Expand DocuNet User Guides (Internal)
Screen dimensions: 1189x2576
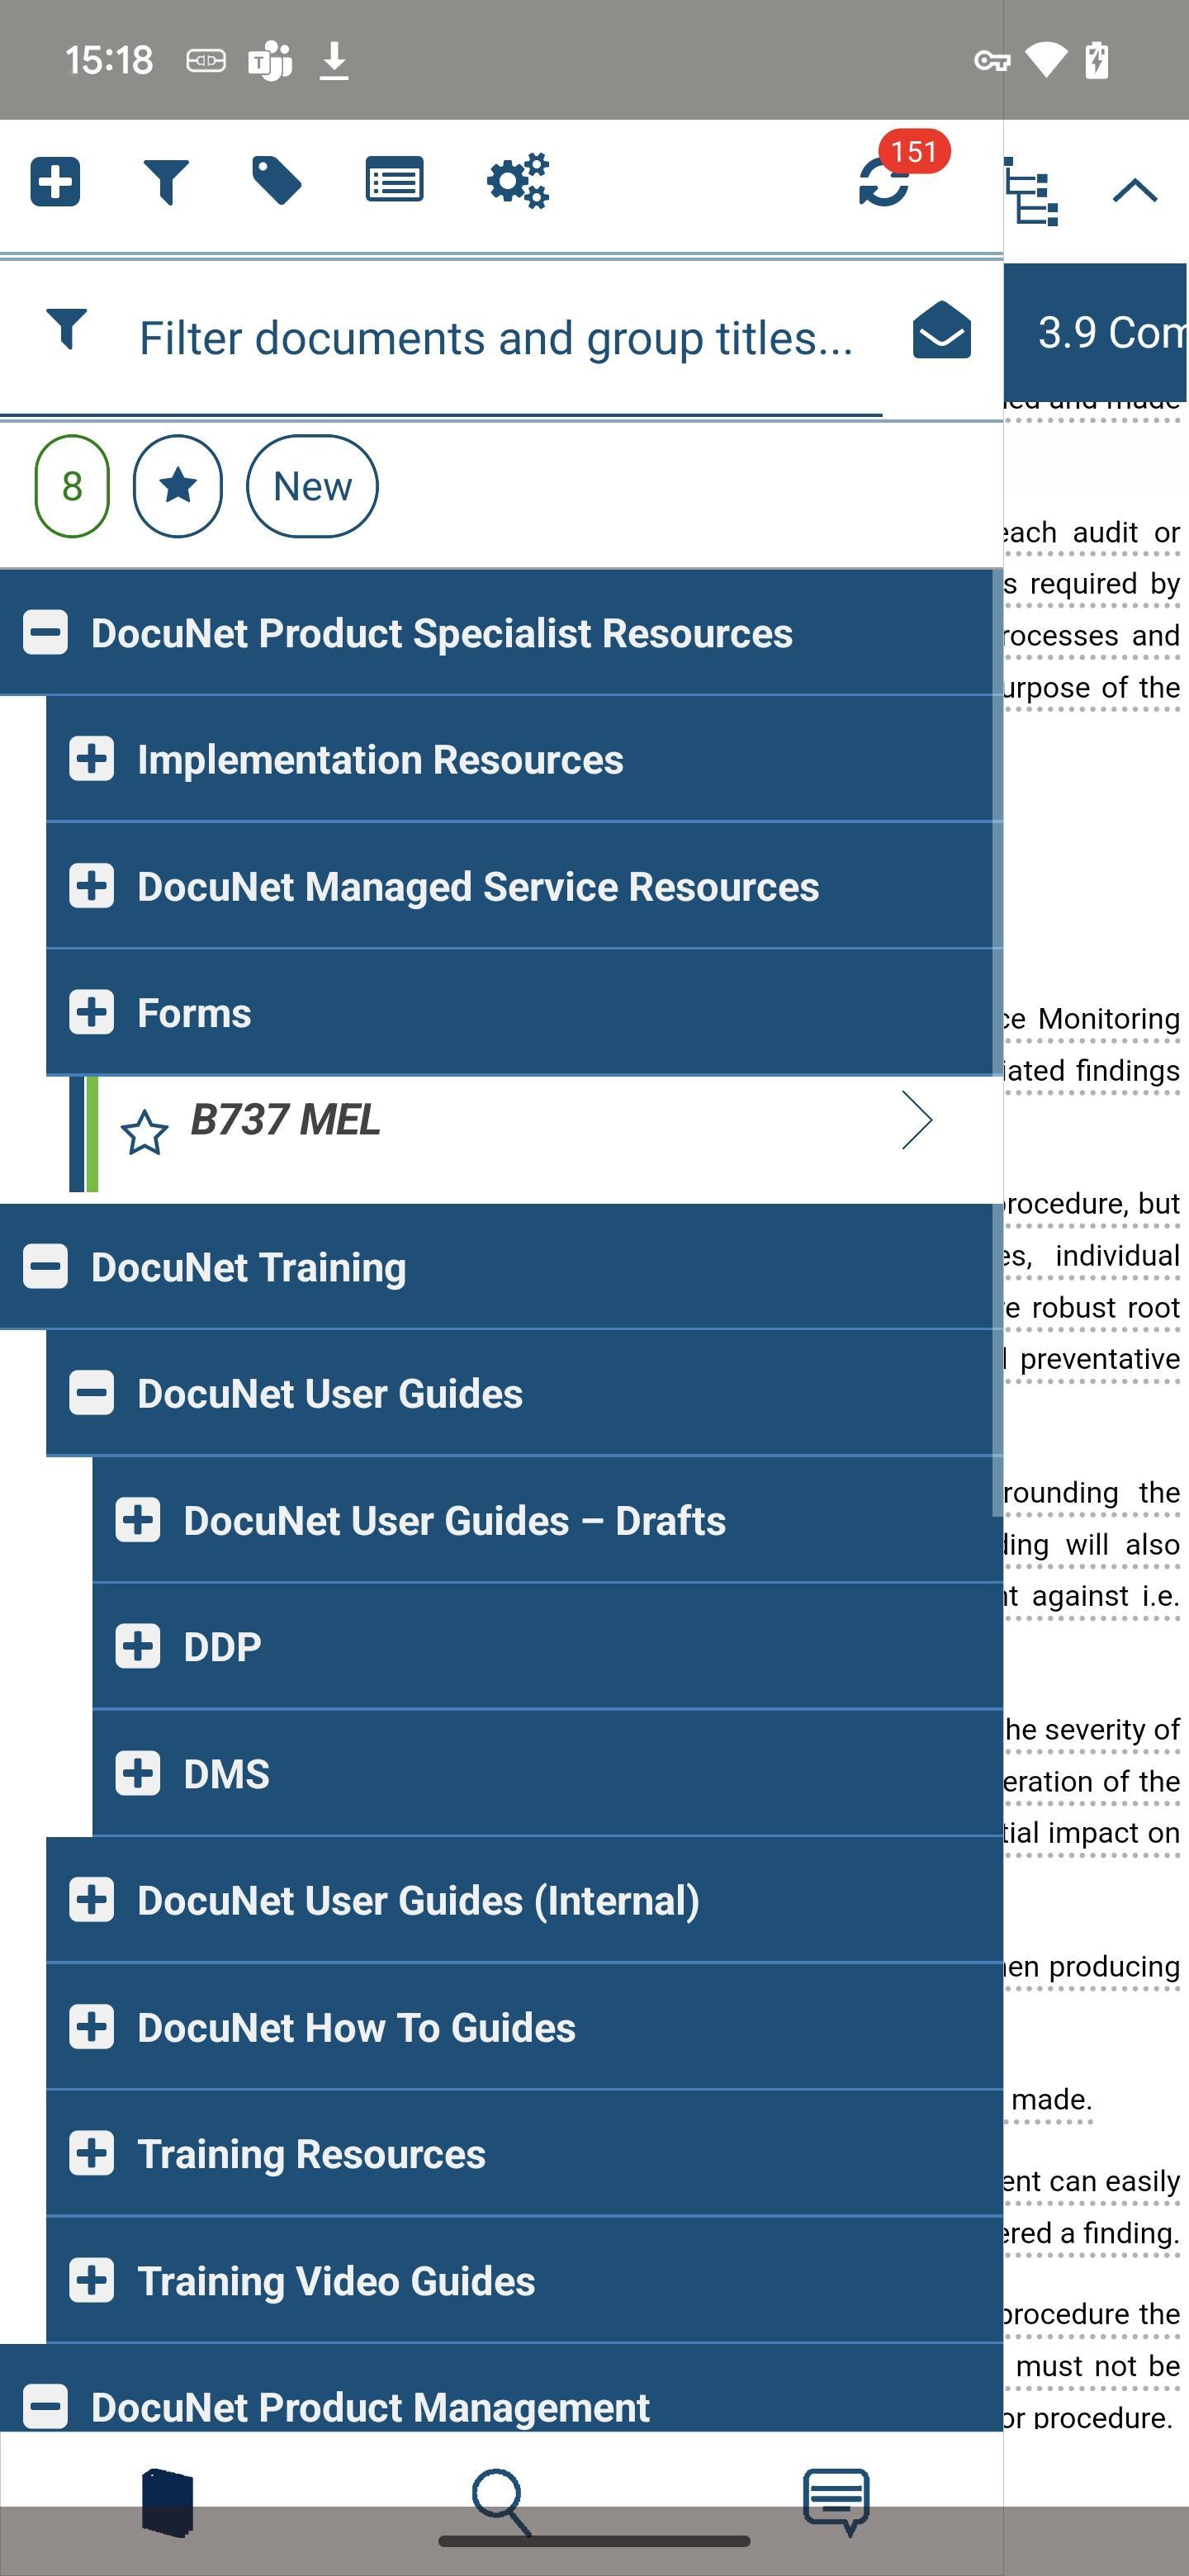(91, 1900)
